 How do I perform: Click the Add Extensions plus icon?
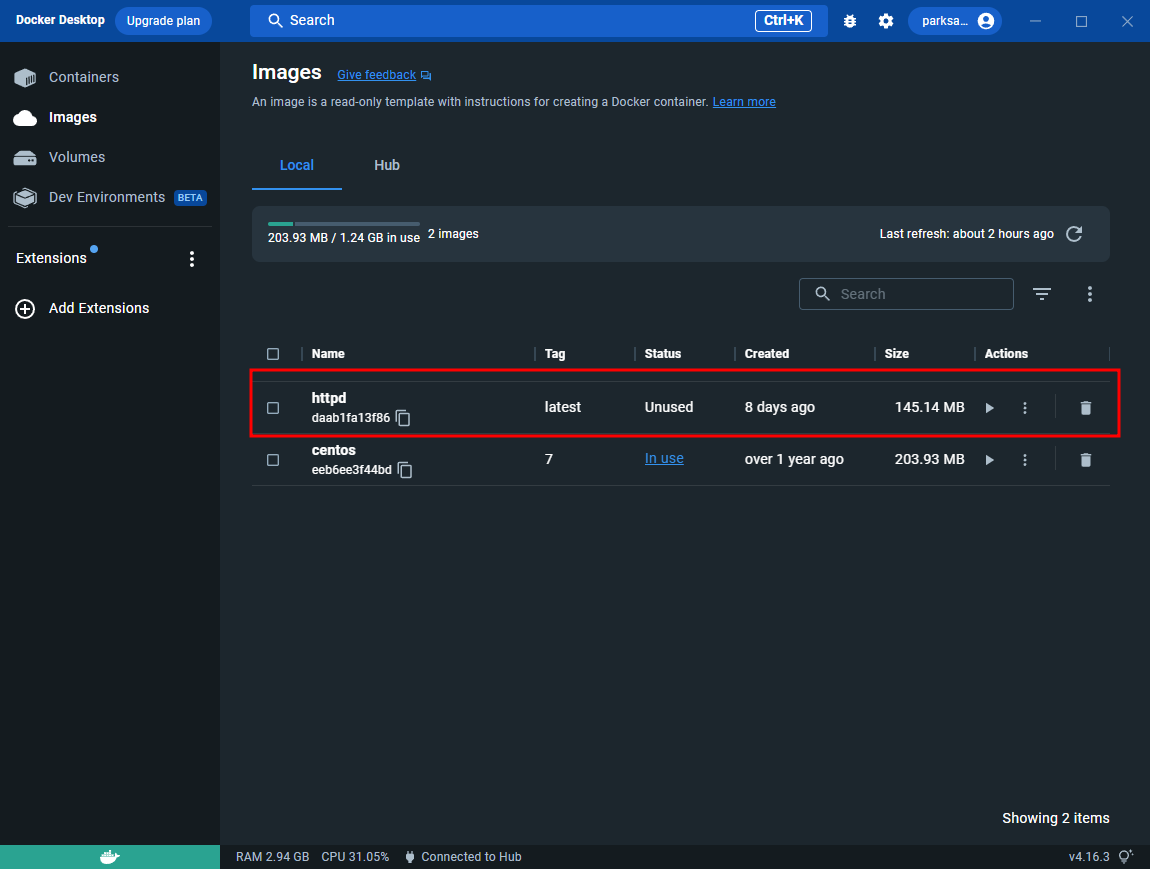pyautogui.click(x=25, y=309)
